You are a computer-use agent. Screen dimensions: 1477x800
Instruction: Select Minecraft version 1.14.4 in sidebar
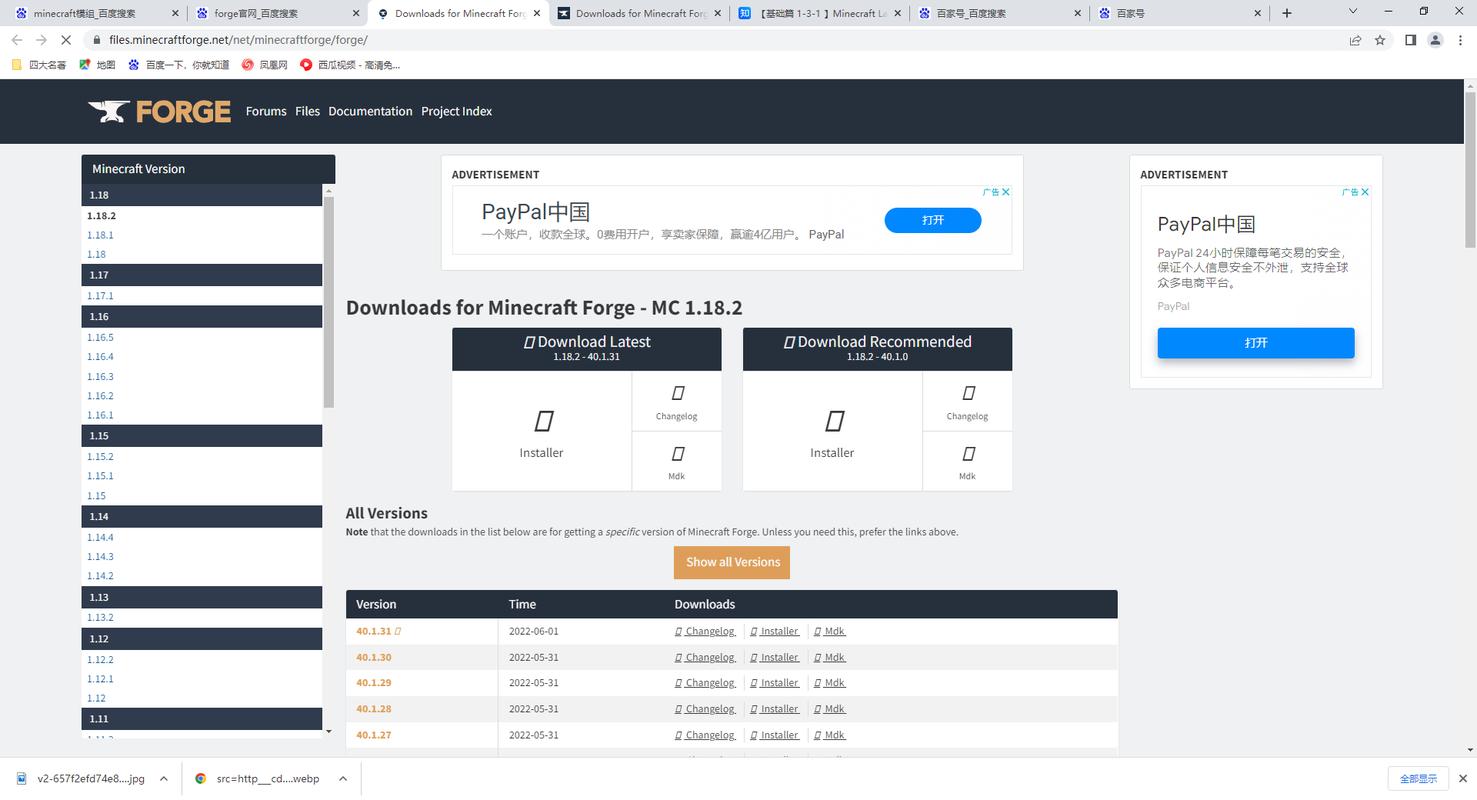click(x=100, y=537)
